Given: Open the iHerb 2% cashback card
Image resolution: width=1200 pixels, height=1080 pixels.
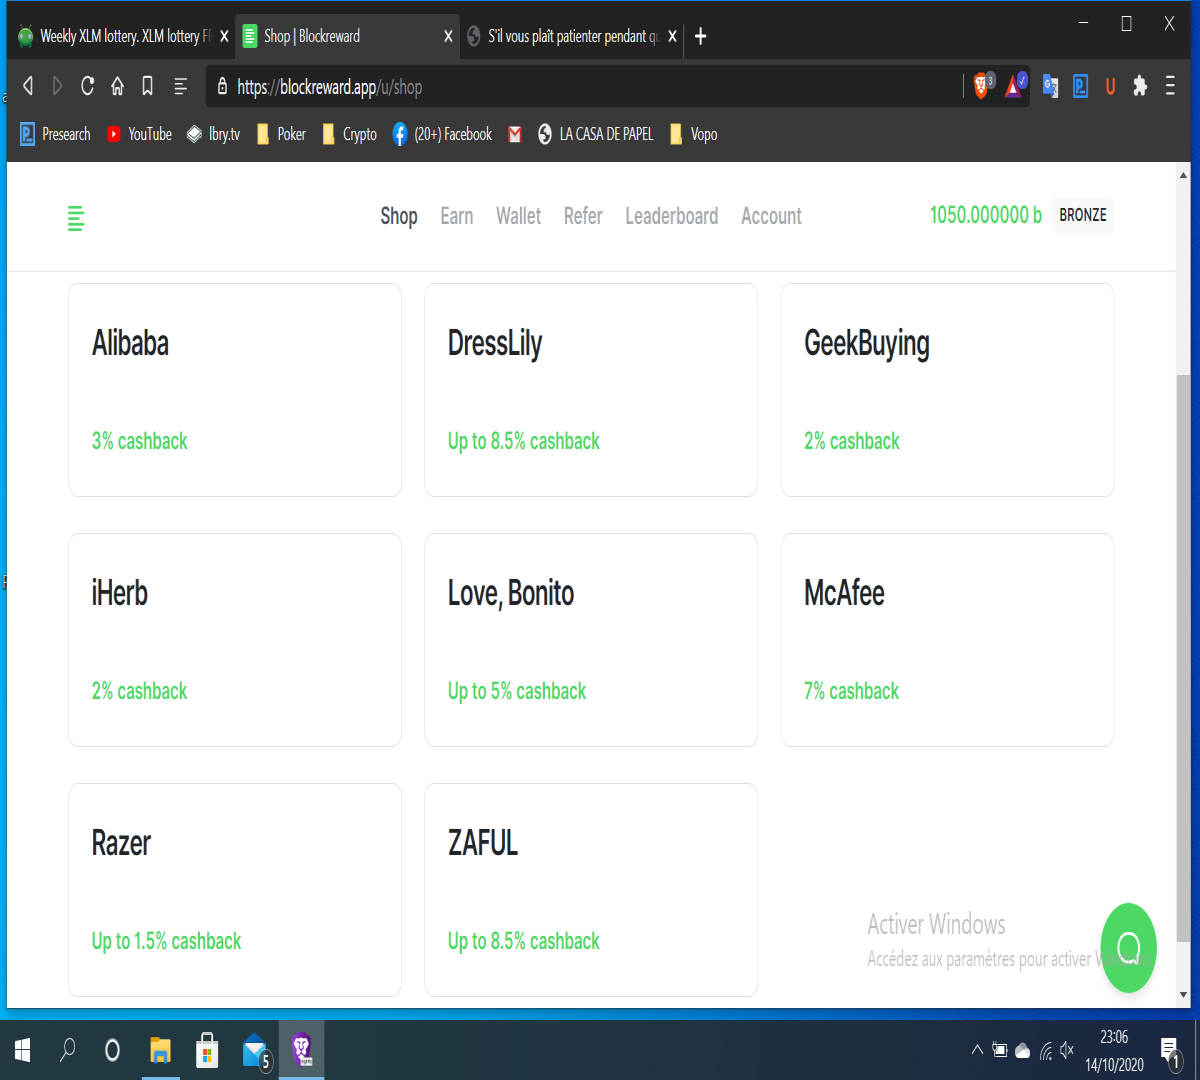Looking at the screenshot, I should (x=235, y=640).
